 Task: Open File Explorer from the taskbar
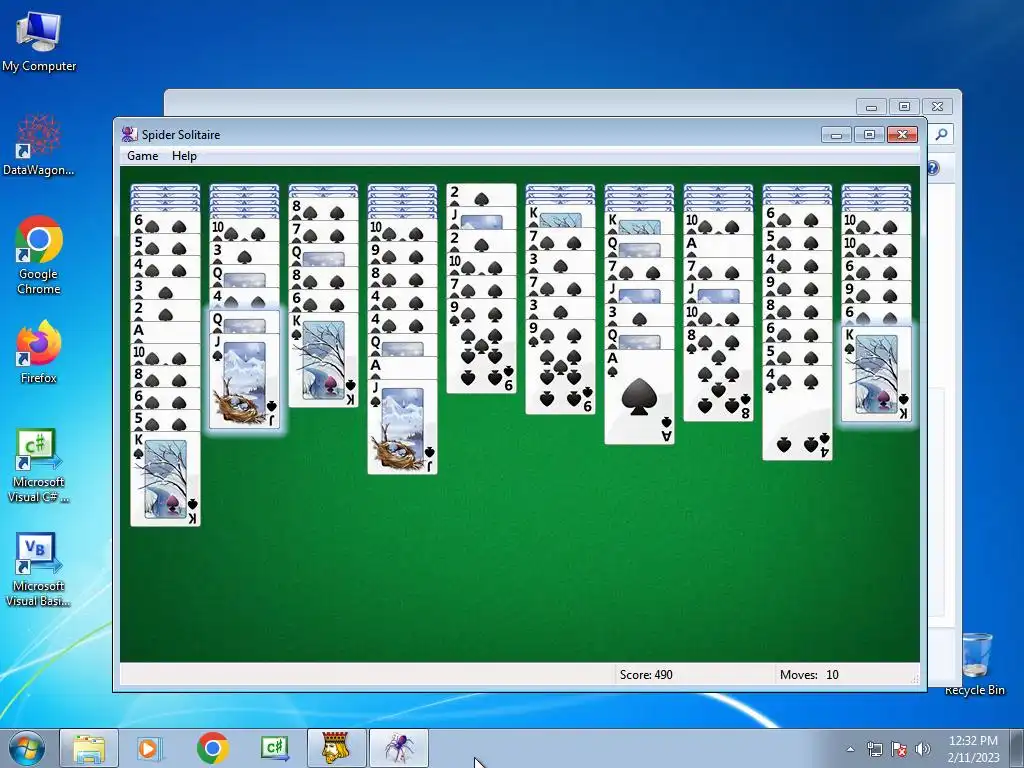point(89,748)
